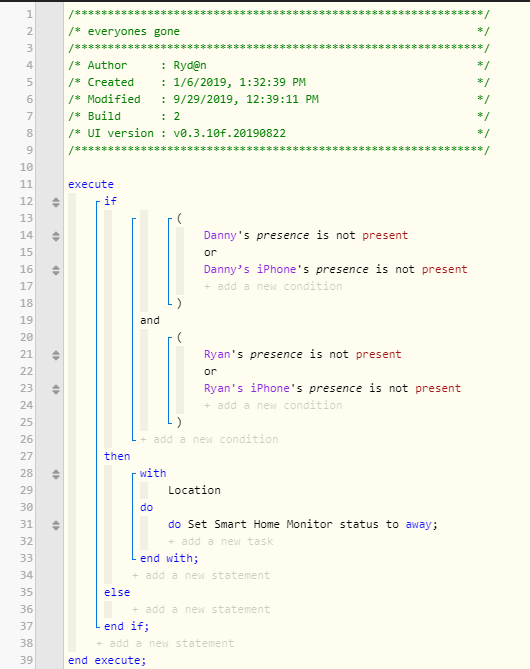
Task: Click the 'else' keyword
Action: [117, 592]
